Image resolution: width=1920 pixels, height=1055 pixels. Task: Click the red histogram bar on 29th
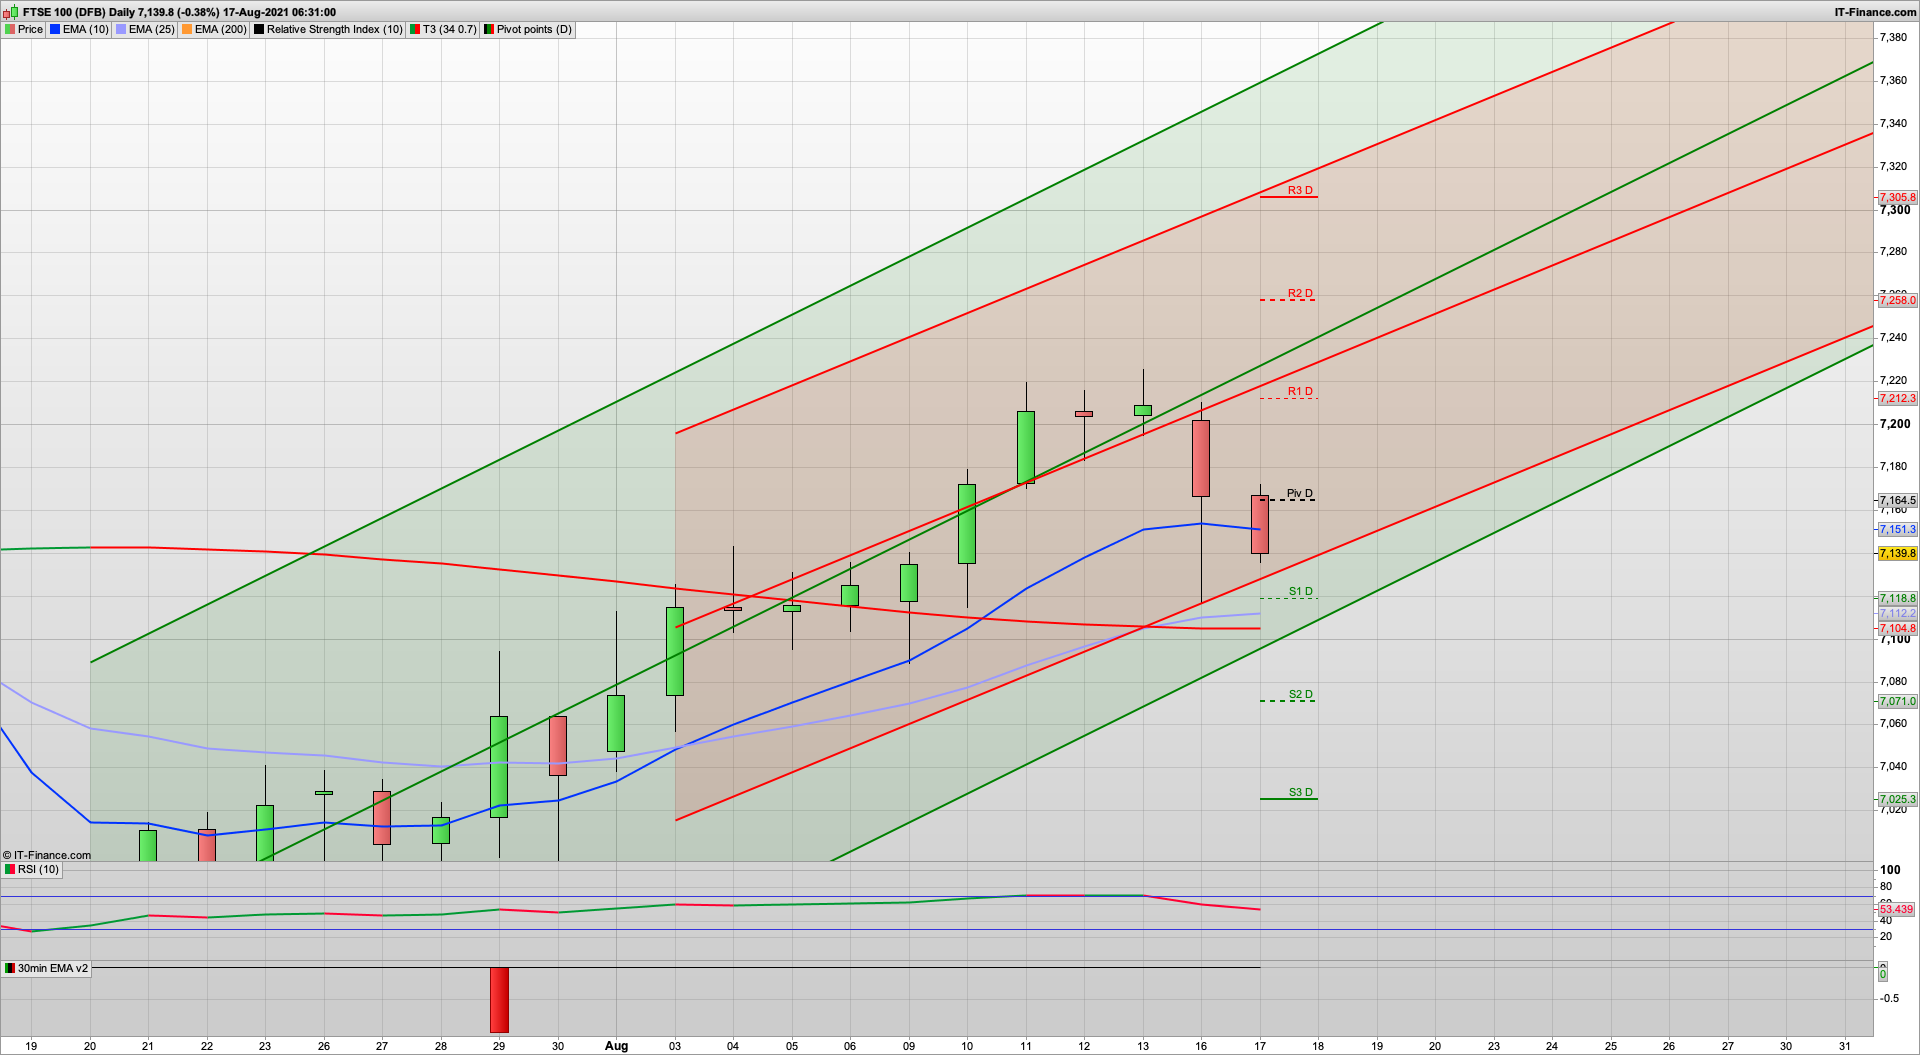click(499, 1000)
